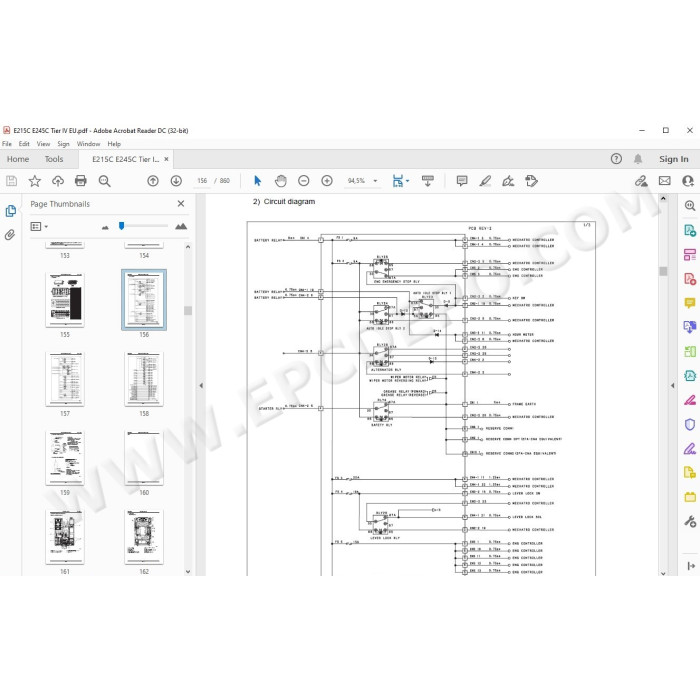Open the Attachments paperclip panel
This screenshot has height=700, width=700.
coord(10,234)
